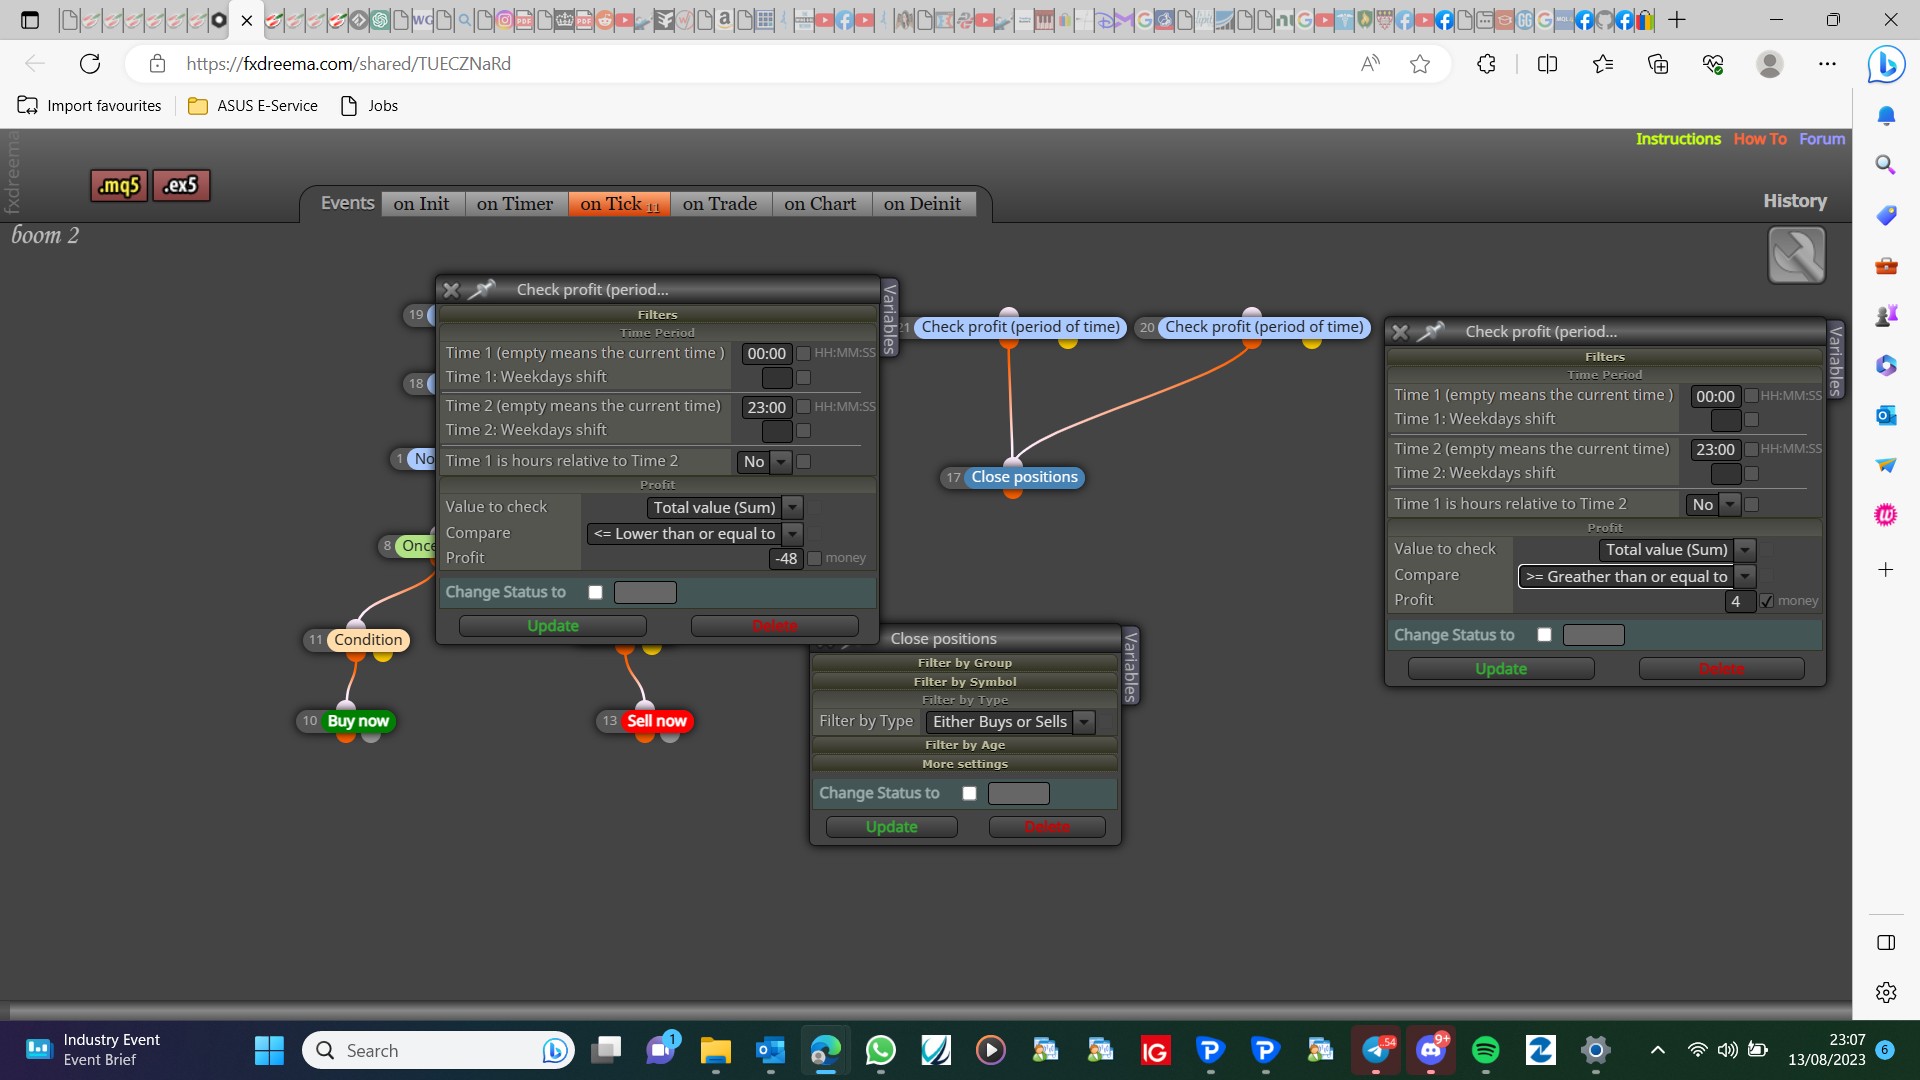Close the Check profit panel with Profit 4
This screenshot has height=1080, width=1920.
[x=1400, y=332]
